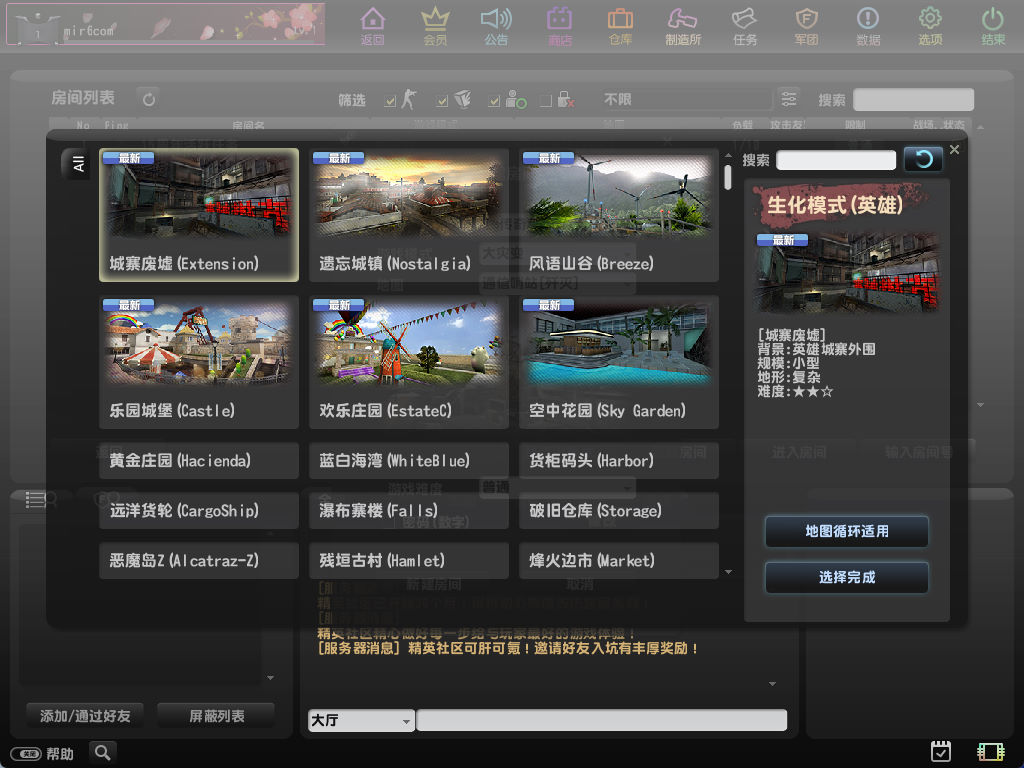Select the 空中花园 (Sky Garden) map
Screen dimensions: 1024x768
pos(618,362)
